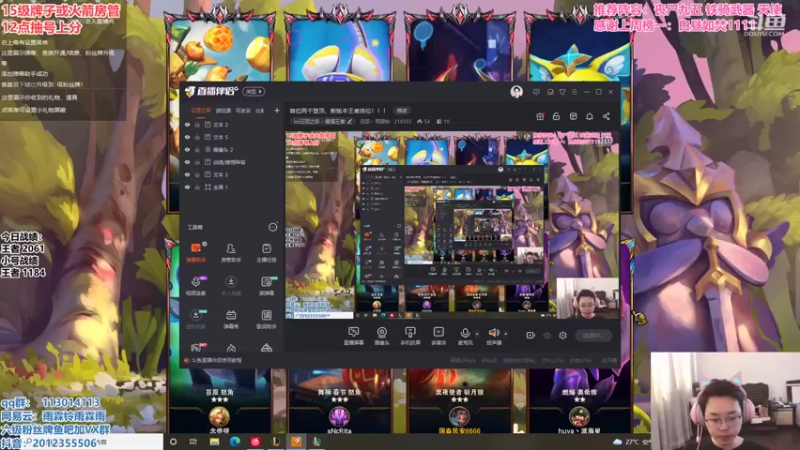The width and height of the screenshot is (800, 450).
Task: Open the hamburger menu in title bar
Action: (x=574, y=92)
